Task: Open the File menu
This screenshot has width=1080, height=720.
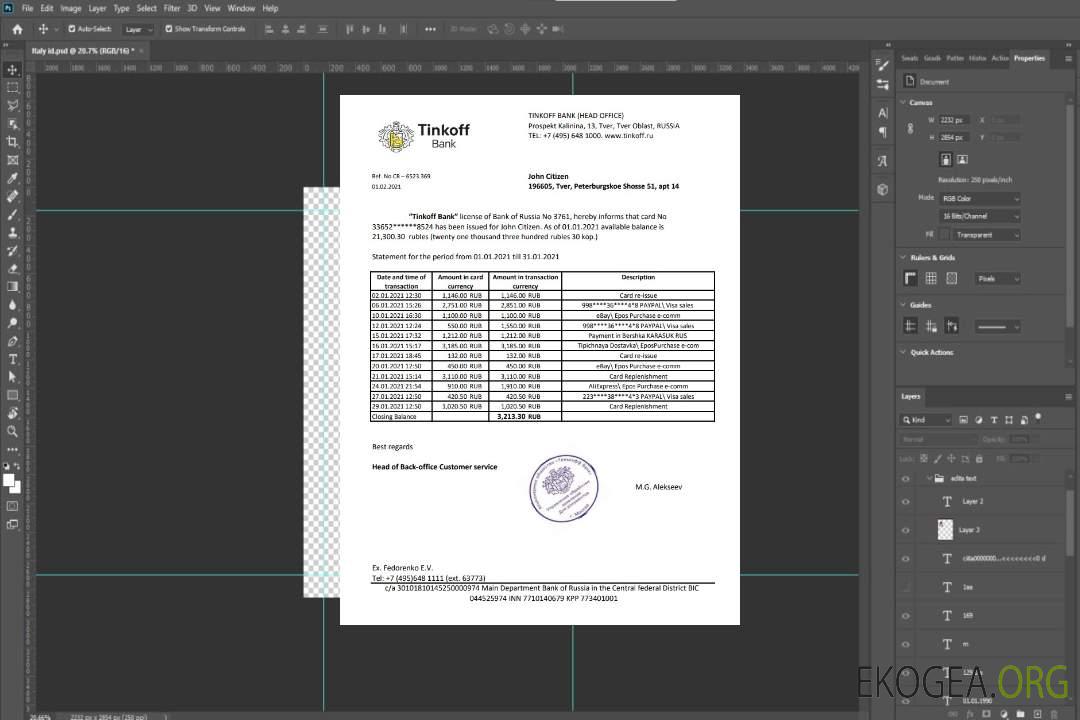Action: pos(28,8)
